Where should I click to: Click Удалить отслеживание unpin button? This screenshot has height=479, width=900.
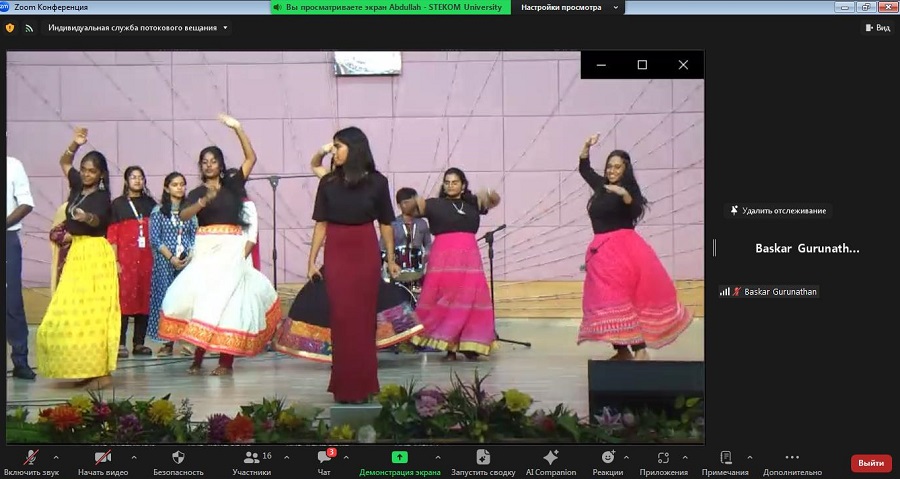tap(778, 211)
